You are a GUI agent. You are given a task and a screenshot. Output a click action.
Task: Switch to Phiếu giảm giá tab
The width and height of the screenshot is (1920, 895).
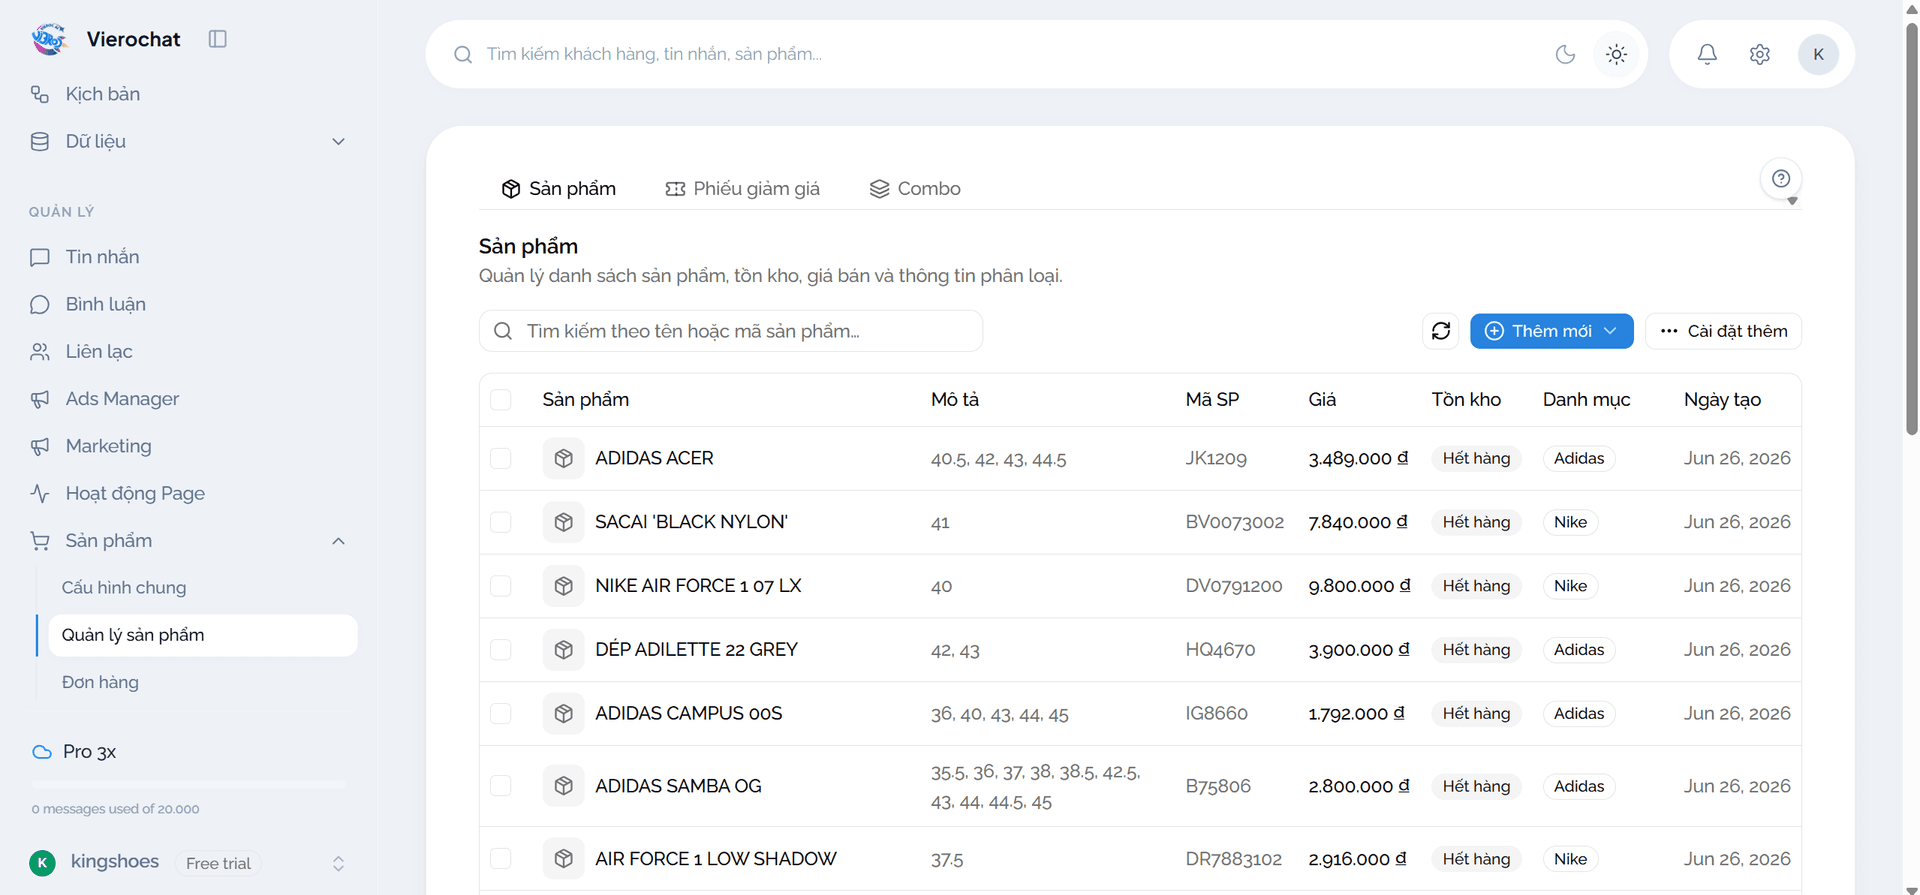[742, 189]
